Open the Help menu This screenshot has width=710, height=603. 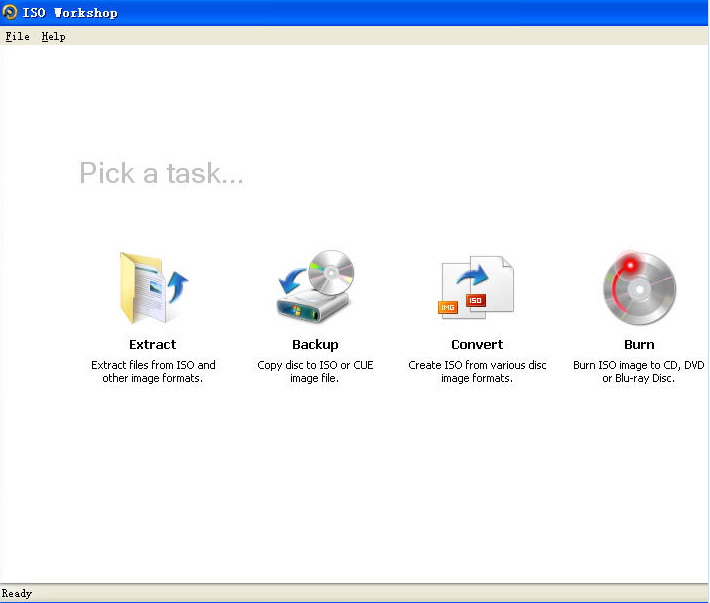pyautogui.click(x=53, y=36)
